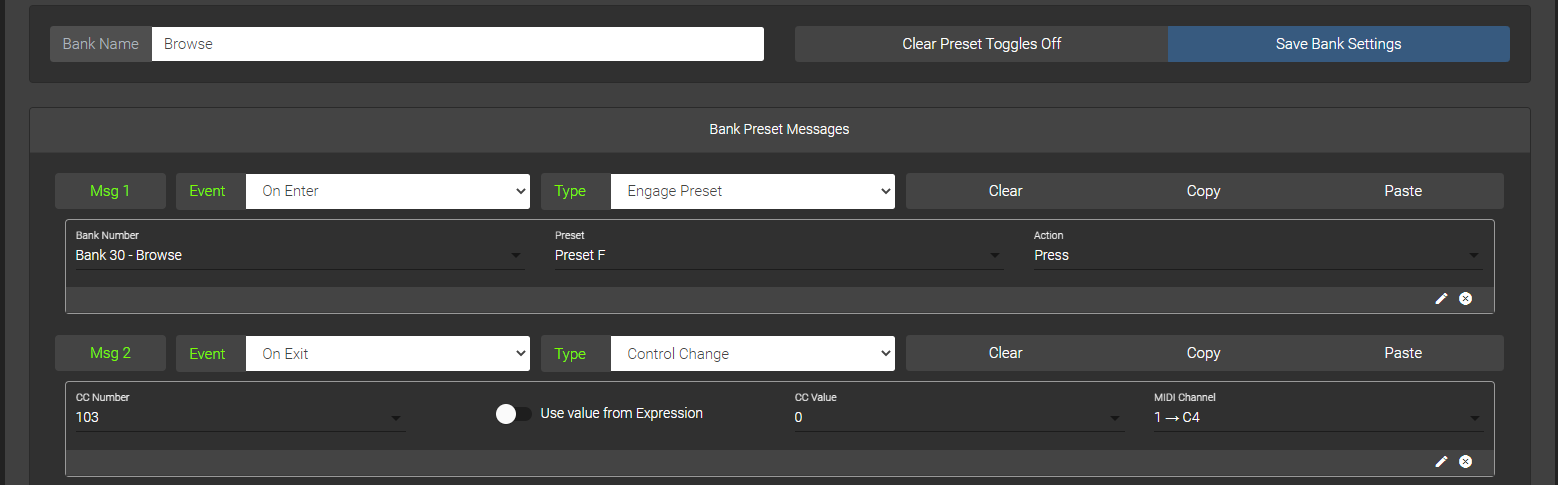Image resolution: width=1558 pixels, height=485 pixels.
Task: Toggle Use value from Expression switch
Action: click(x=513, y=414)
